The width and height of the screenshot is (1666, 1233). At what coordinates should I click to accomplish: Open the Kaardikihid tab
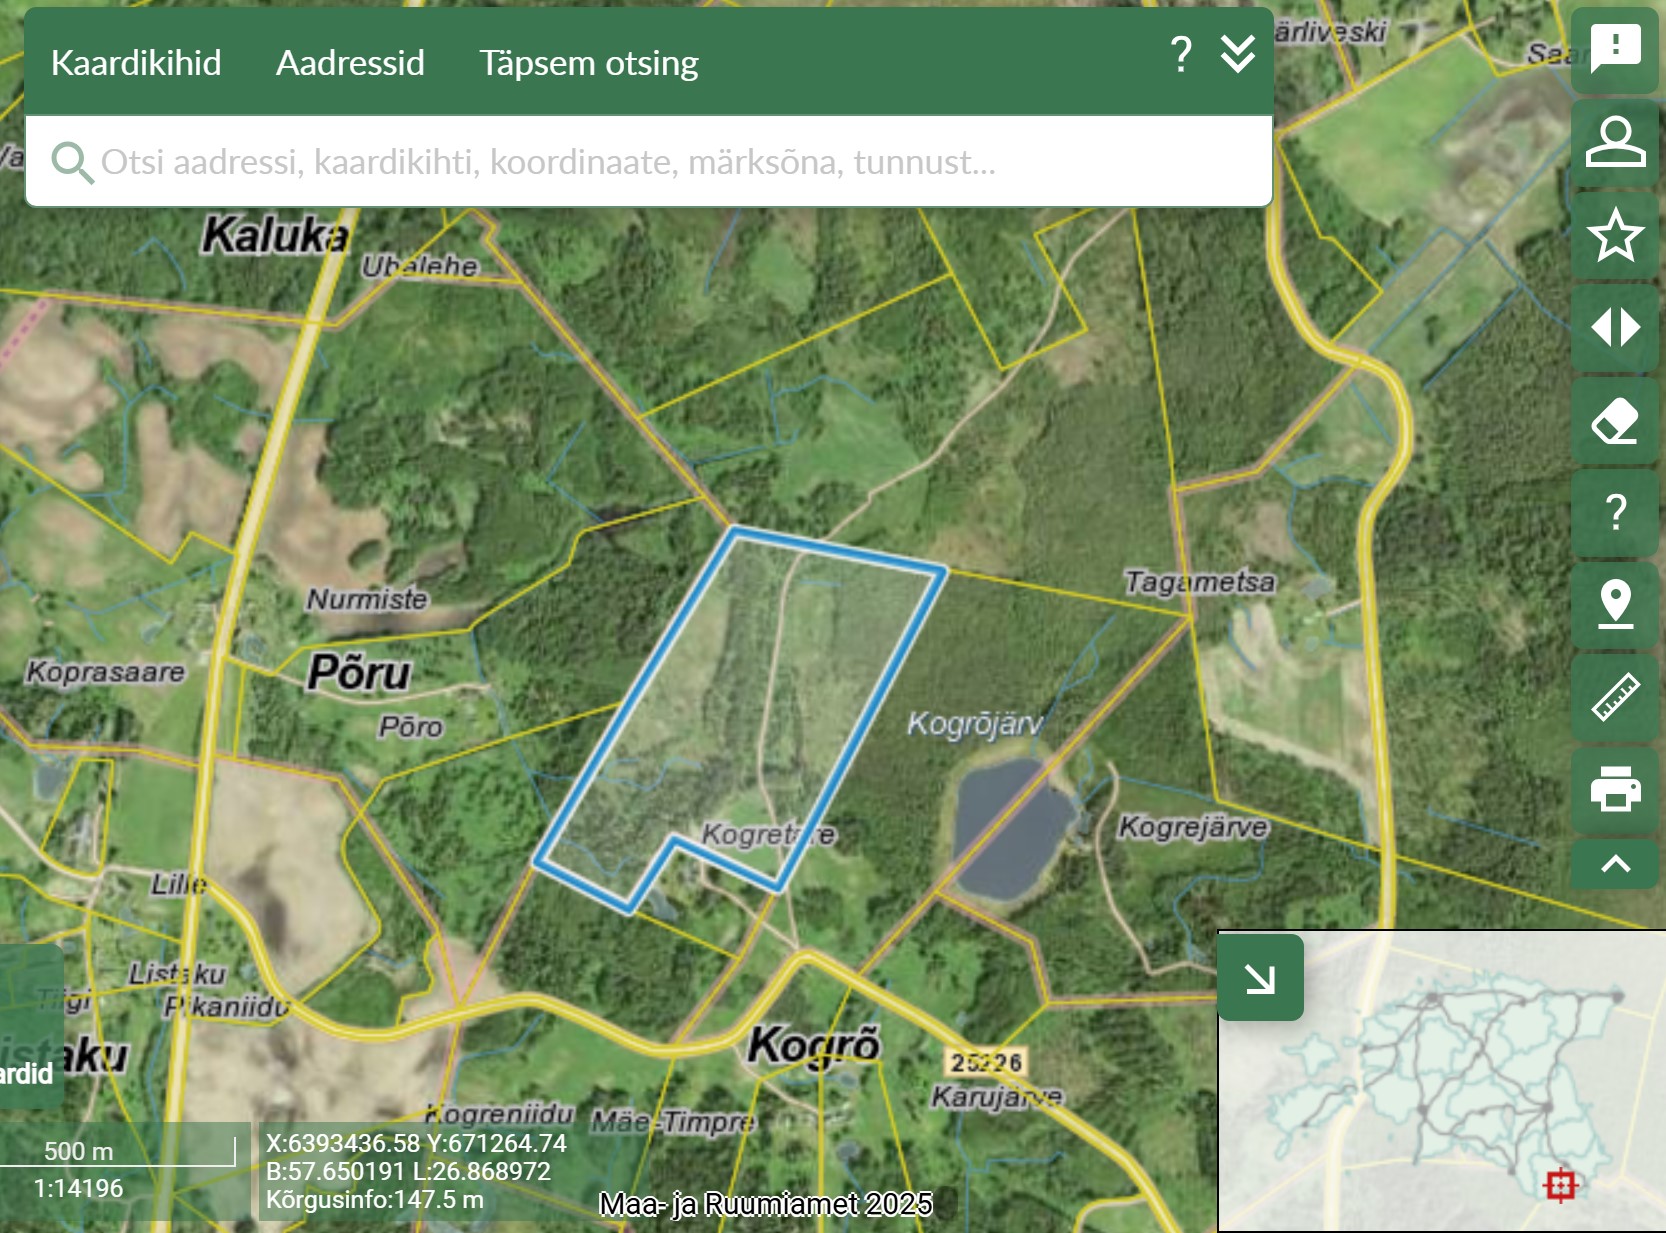[136, 63]
